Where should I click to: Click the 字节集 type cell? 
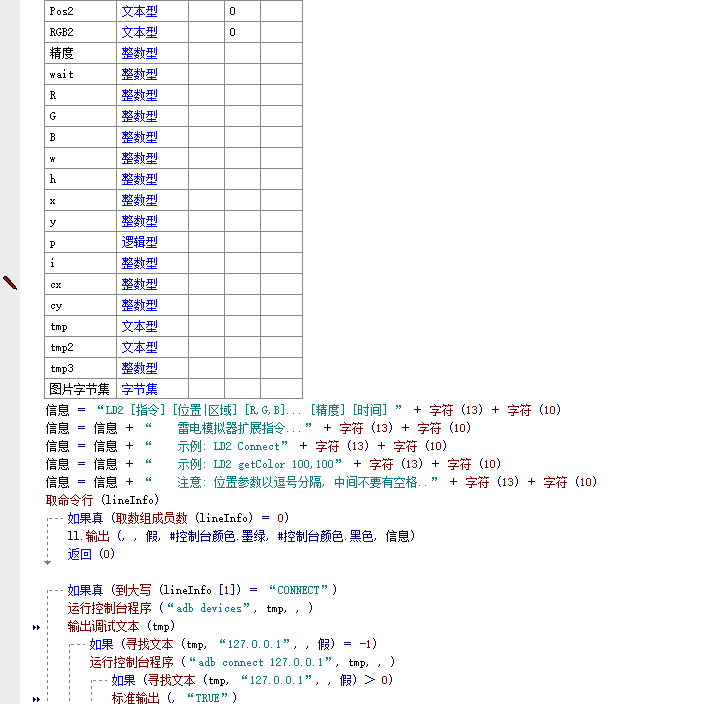152,389
